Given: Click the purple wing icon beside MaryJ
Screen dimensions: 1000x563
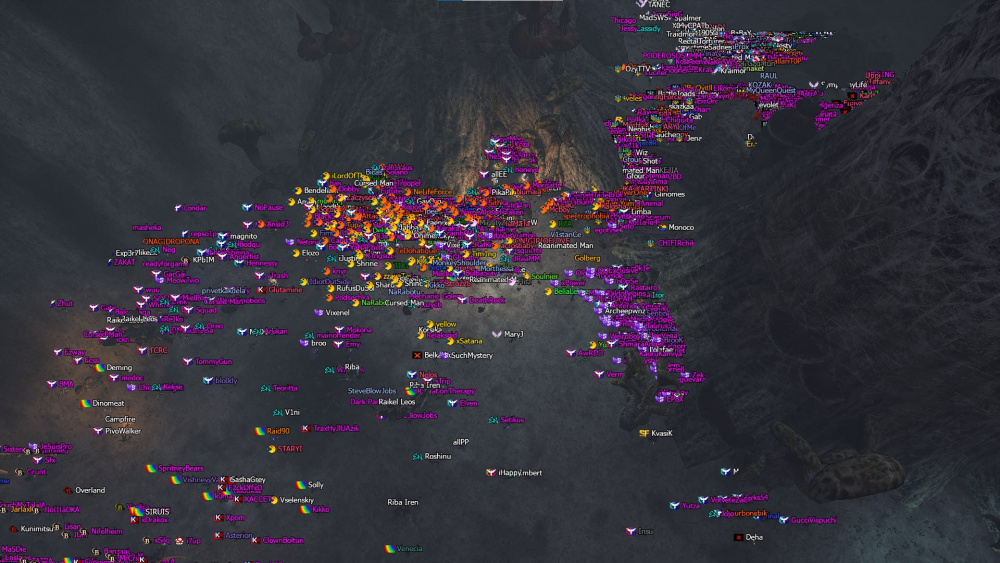Looking at the screenshot, I should coord(496,334).
